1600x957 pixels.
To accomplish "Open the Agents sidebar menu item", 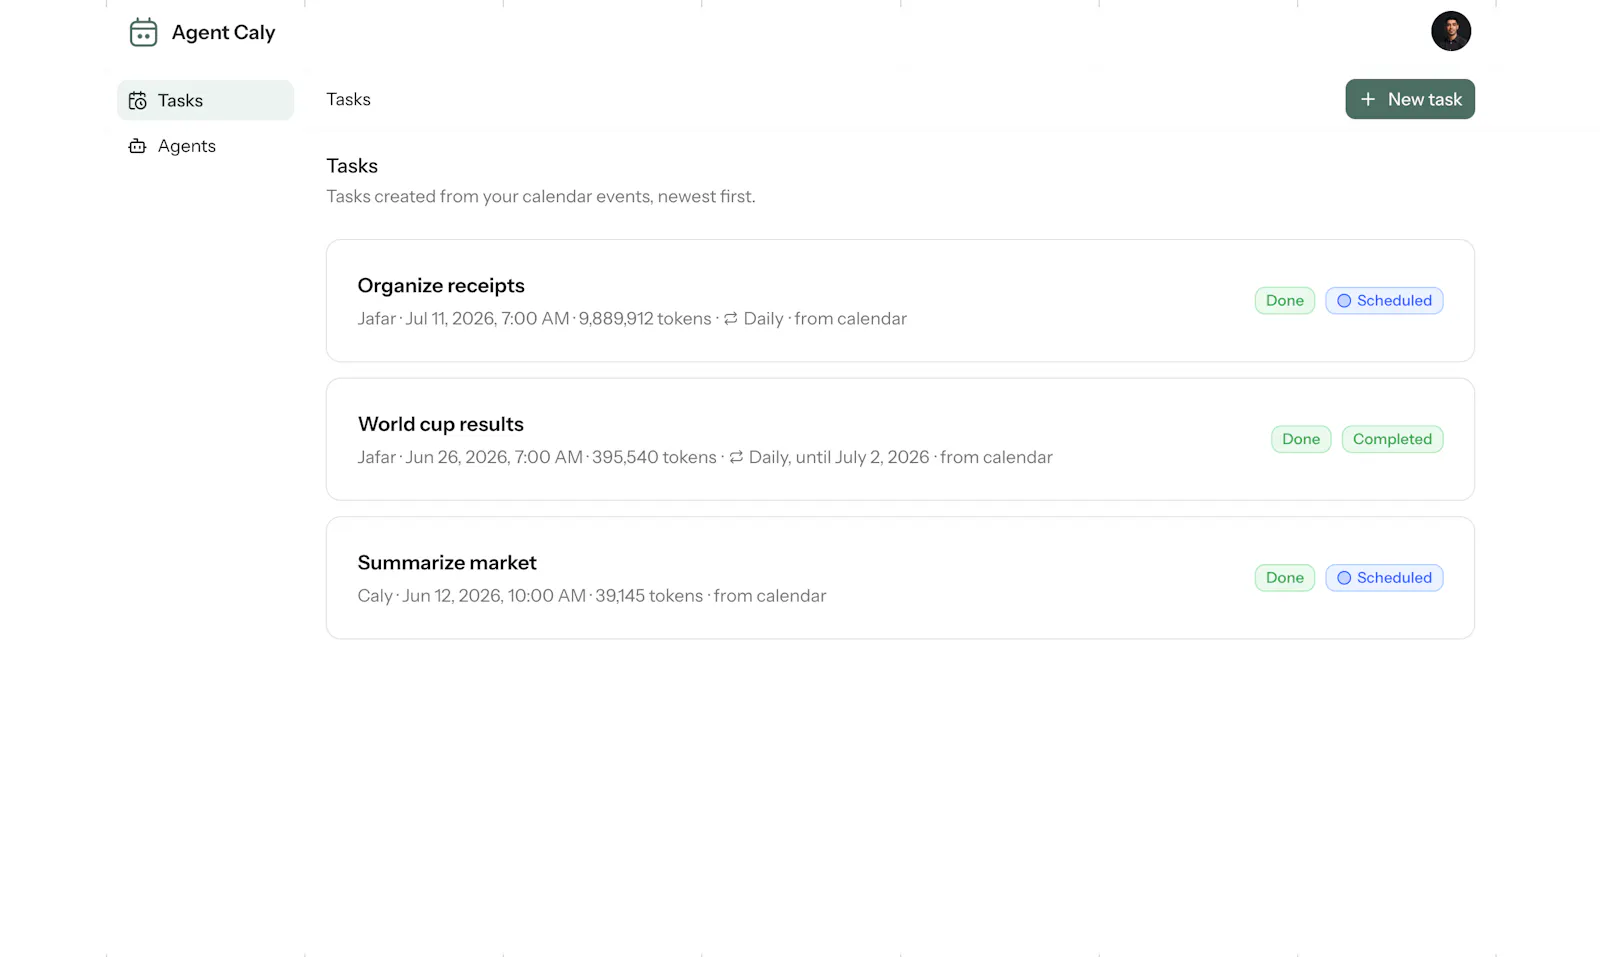I will pyautogui.click(x=205, y=146).
